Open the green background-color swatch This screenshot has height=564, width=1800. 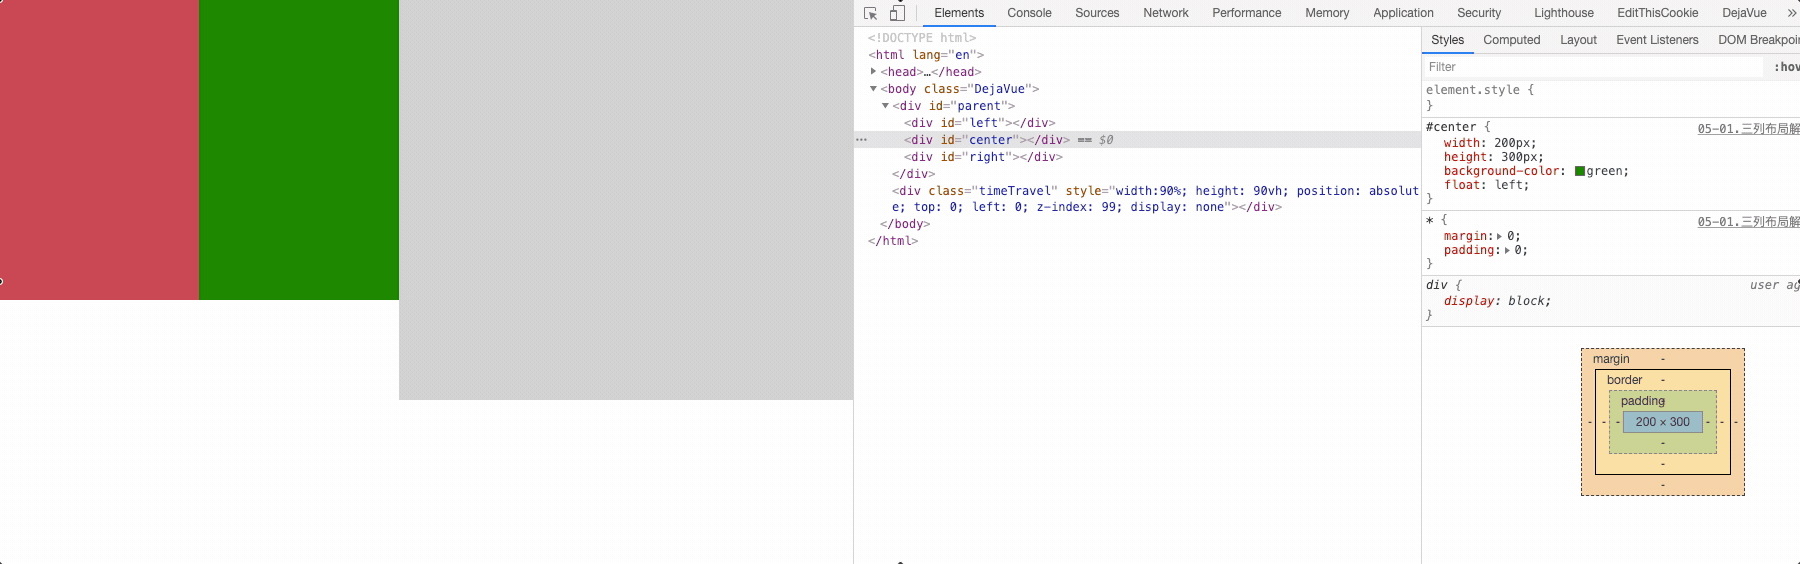pos(1580,172)
